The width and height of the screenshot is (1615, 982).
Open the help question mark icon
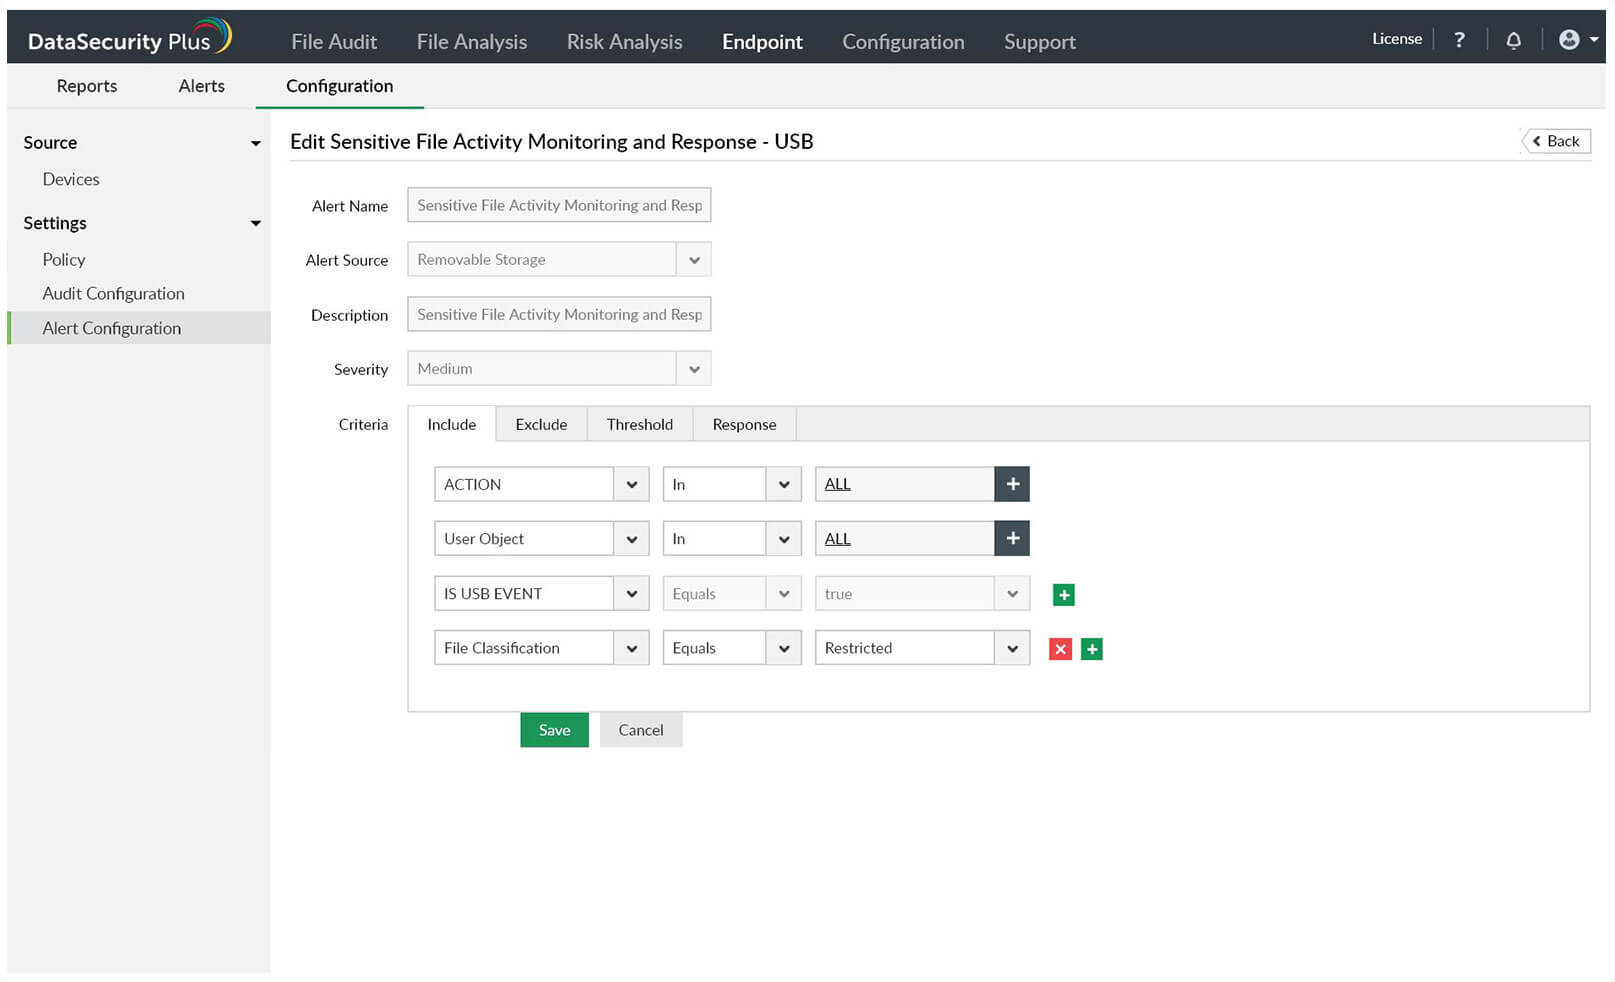(x=1459, y=40)
